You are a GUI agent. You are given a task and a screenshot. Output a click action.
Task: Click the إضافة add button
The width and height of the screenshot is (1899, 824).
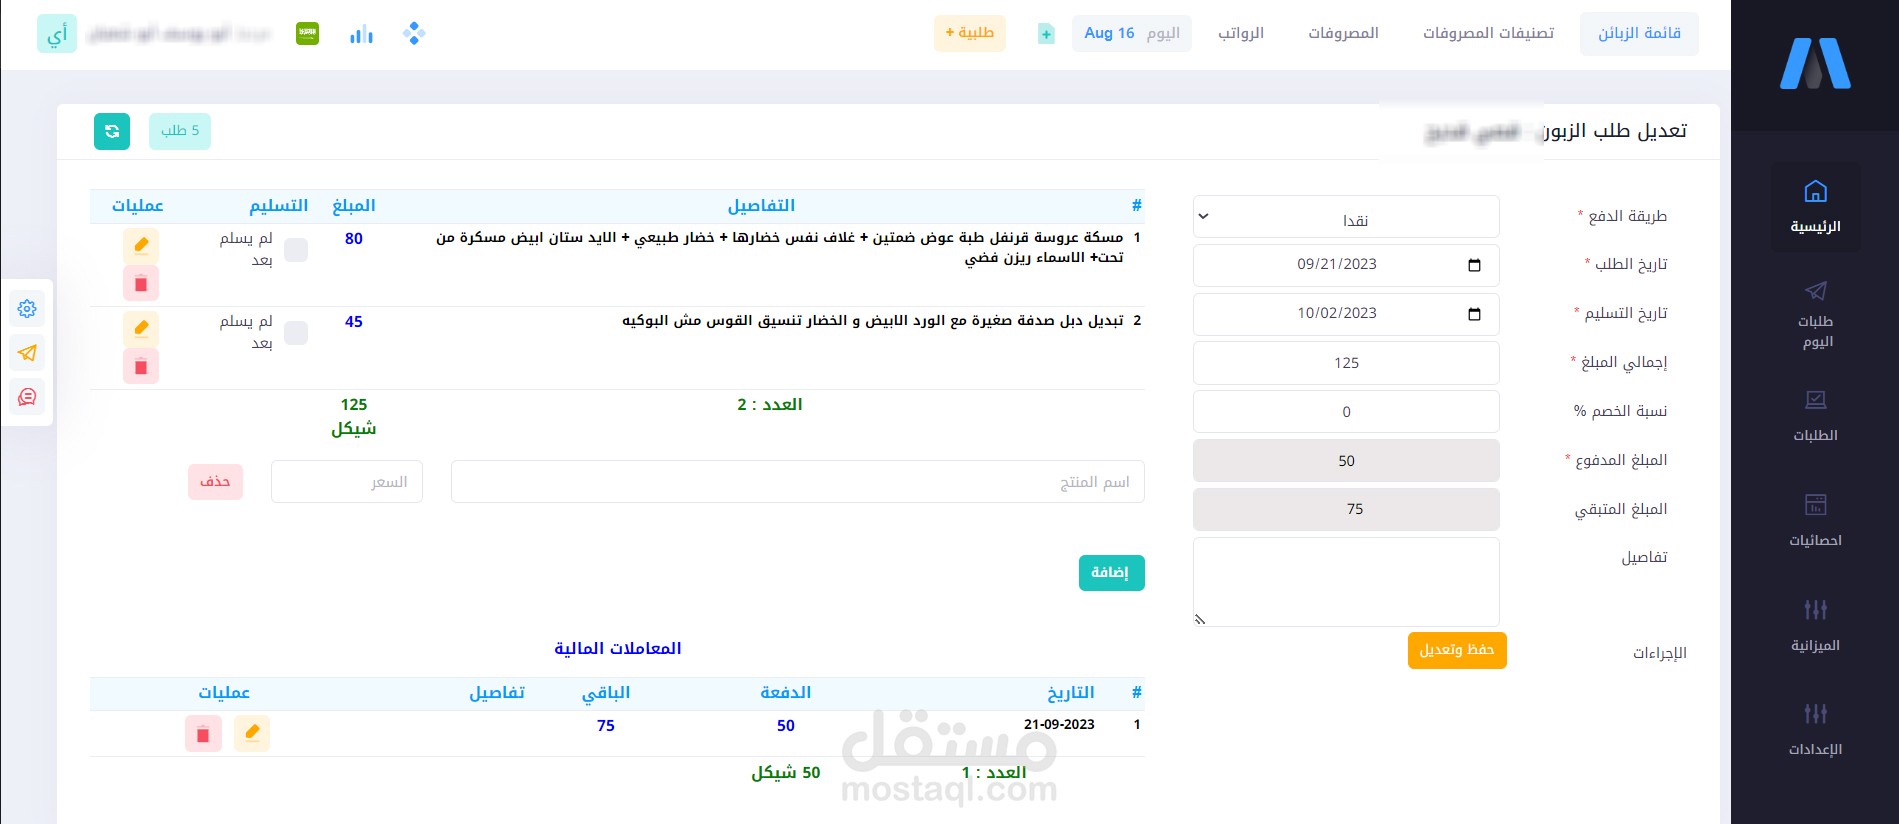pyautogui.click(x=1111, y=573)
